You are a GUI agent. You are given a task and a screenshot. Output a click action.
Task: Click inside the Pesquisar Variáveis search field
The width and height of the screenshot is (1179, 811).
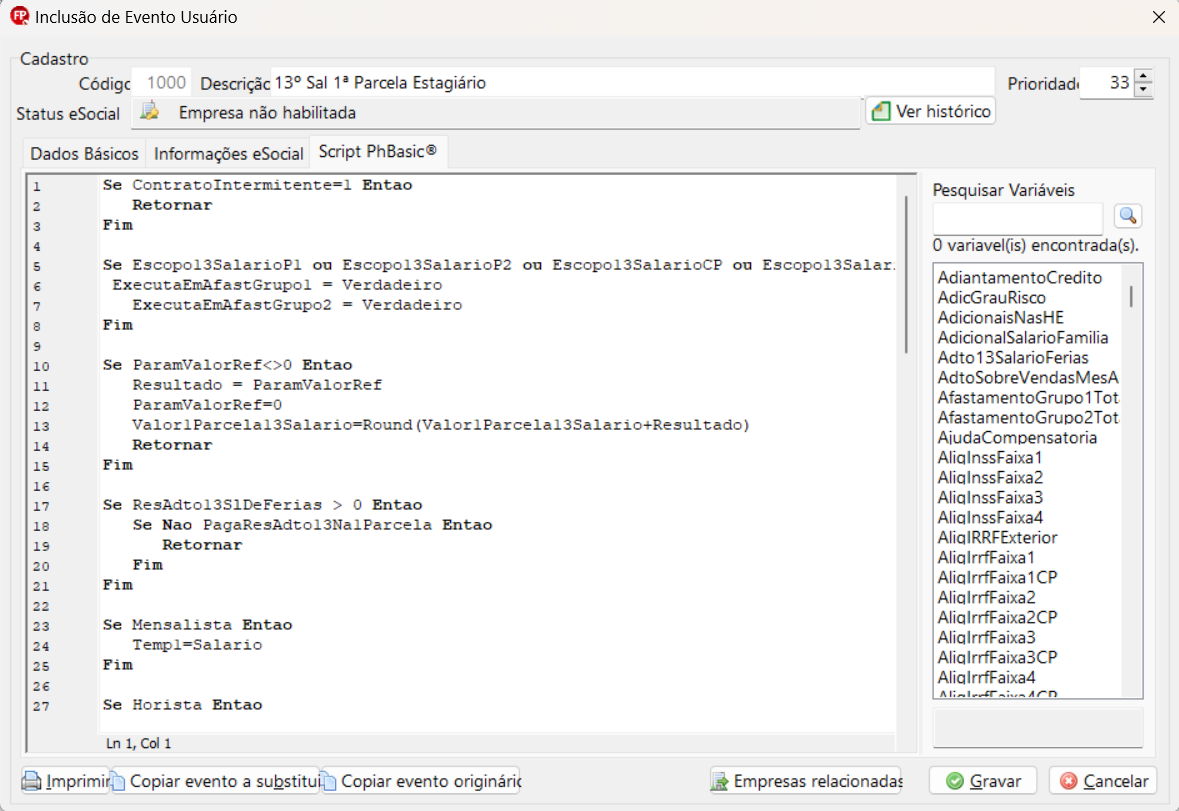1017,218
